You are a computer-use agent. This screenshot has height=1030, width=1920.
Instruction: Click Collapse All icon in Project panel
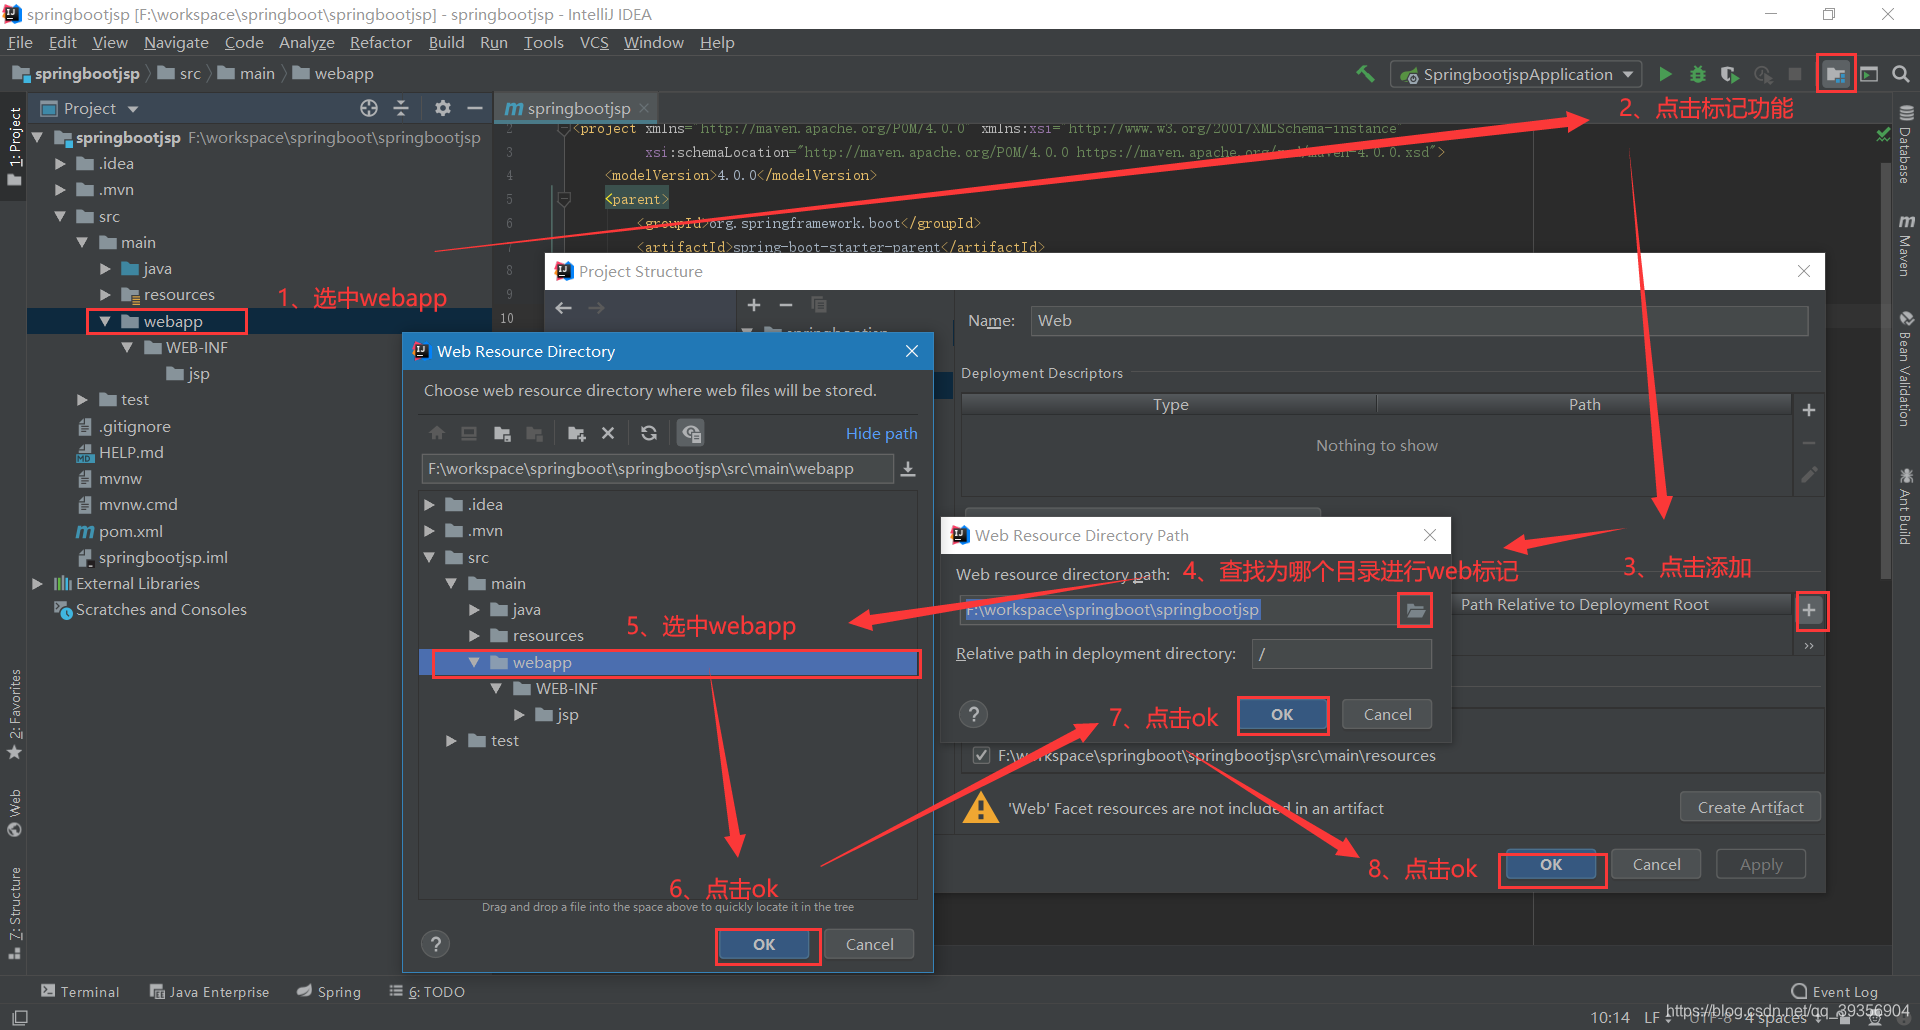[401, 108]
